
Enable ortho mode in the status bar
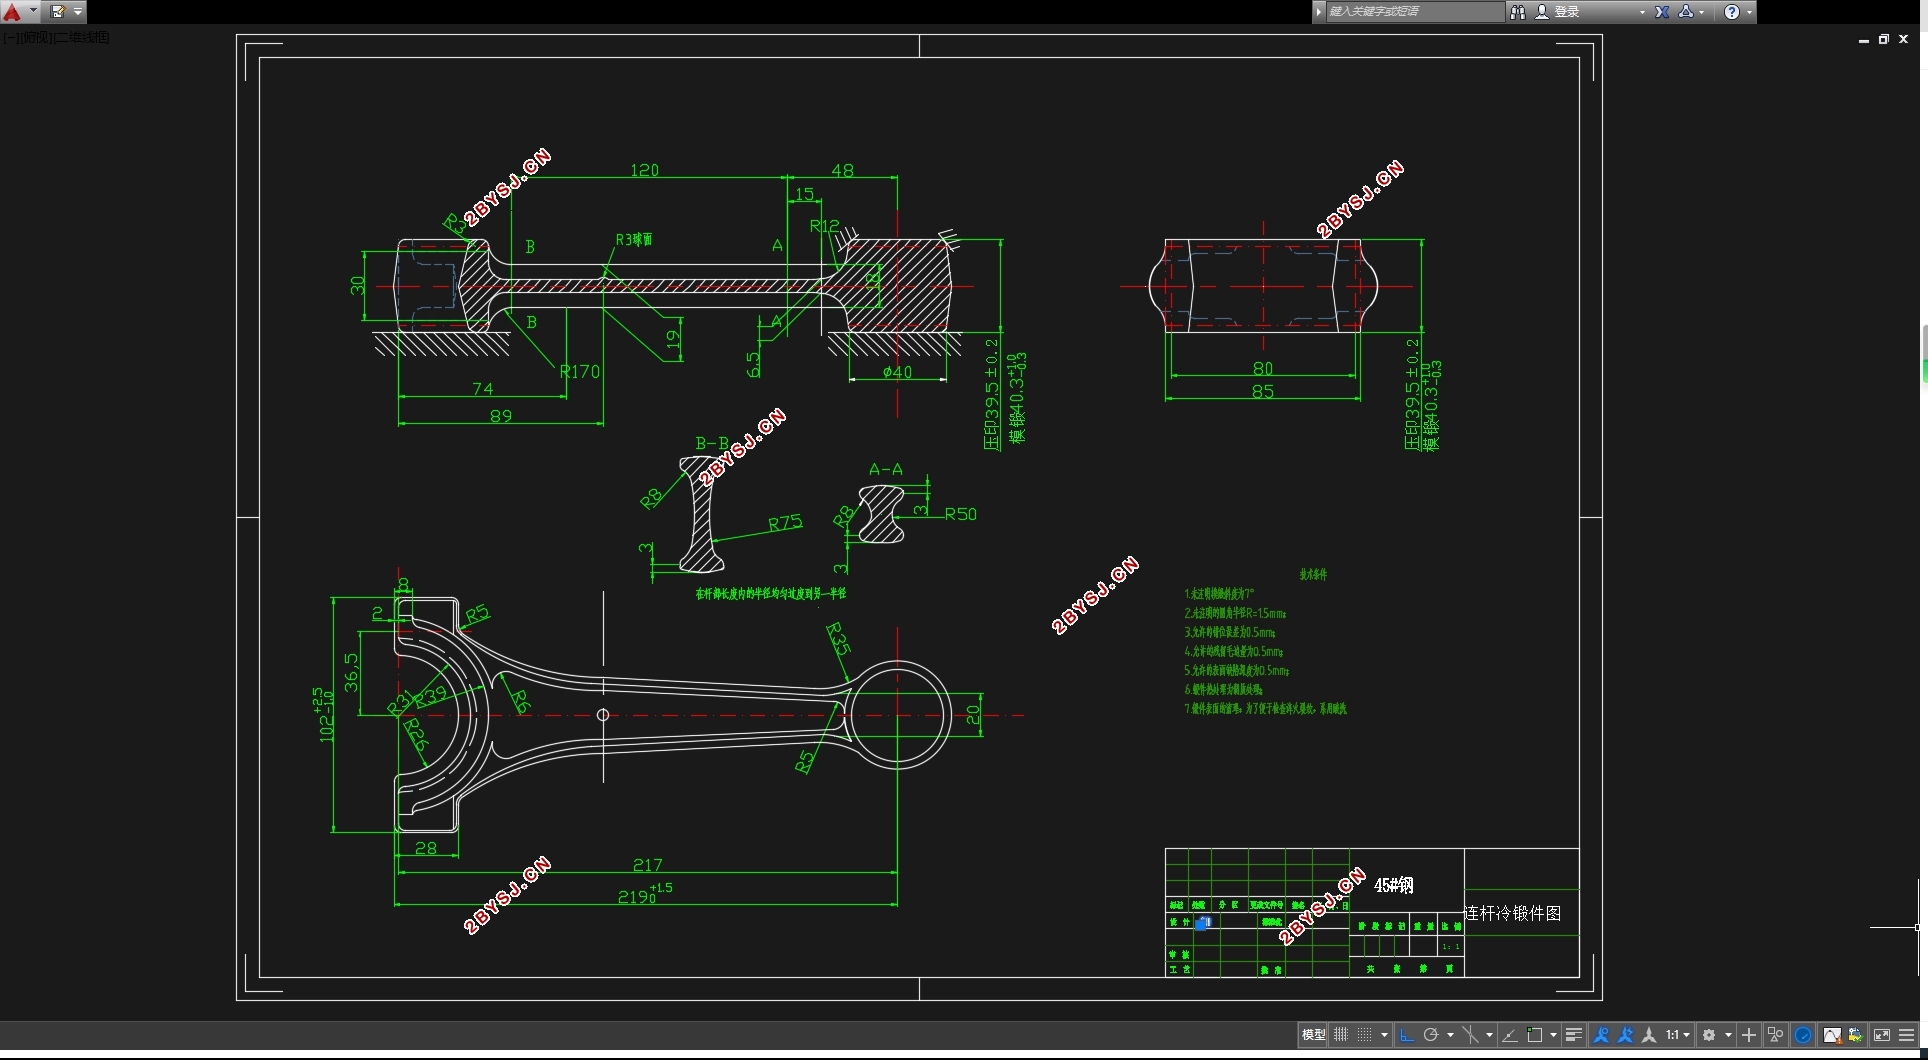(x=1406, y=1034)
